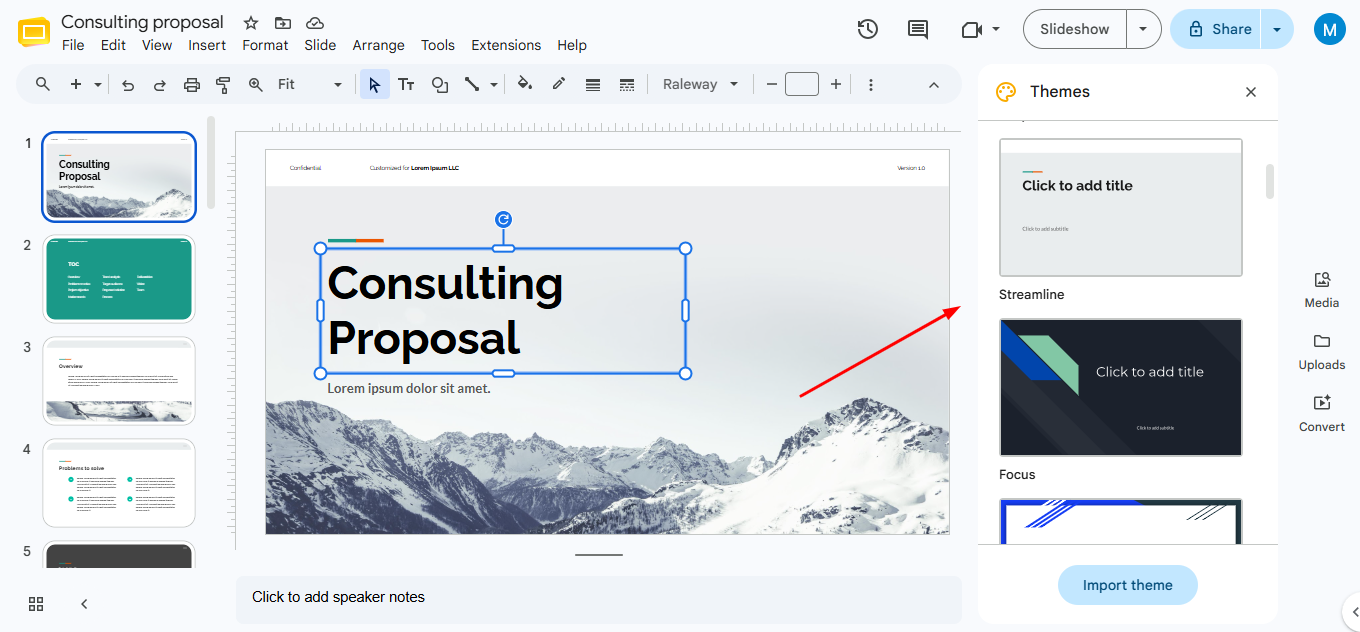Open the Slide menu

(320, 45)
